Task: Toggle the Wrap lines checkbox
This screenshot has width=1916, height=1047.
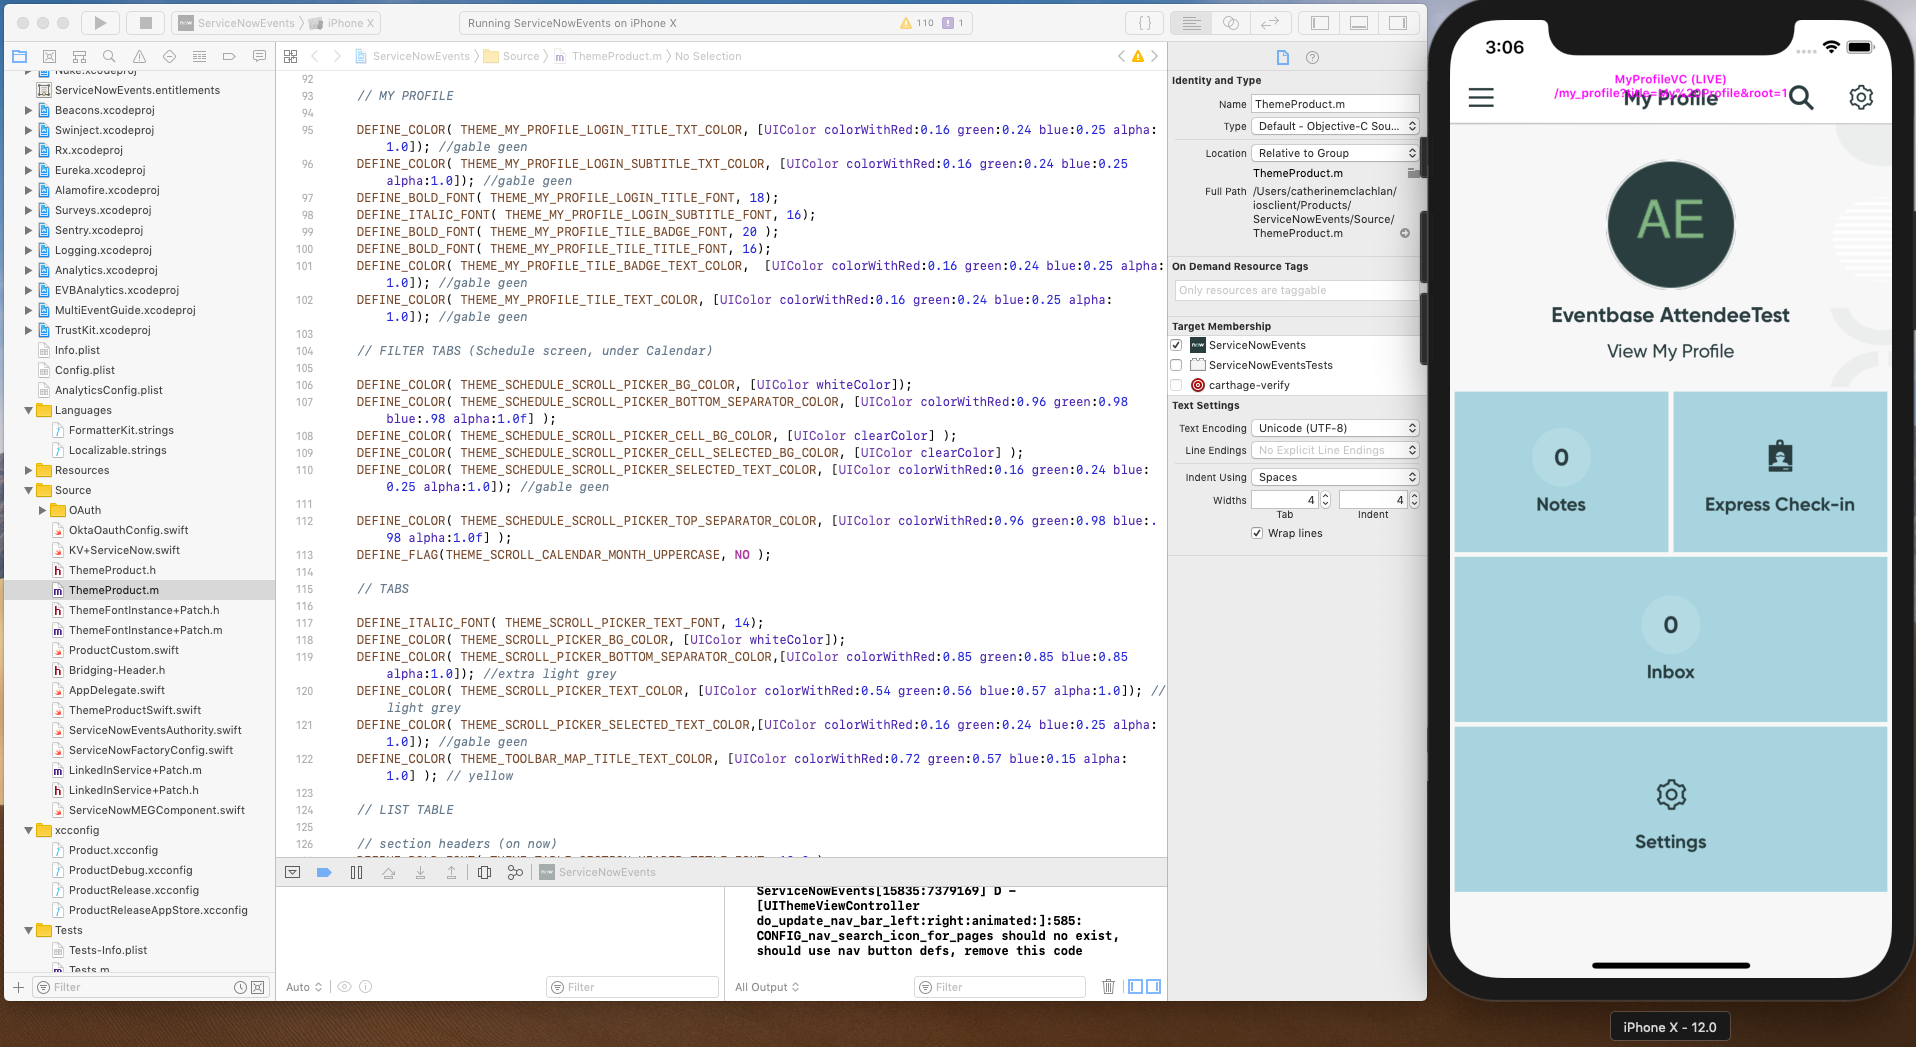Action: coord(1257,533)
